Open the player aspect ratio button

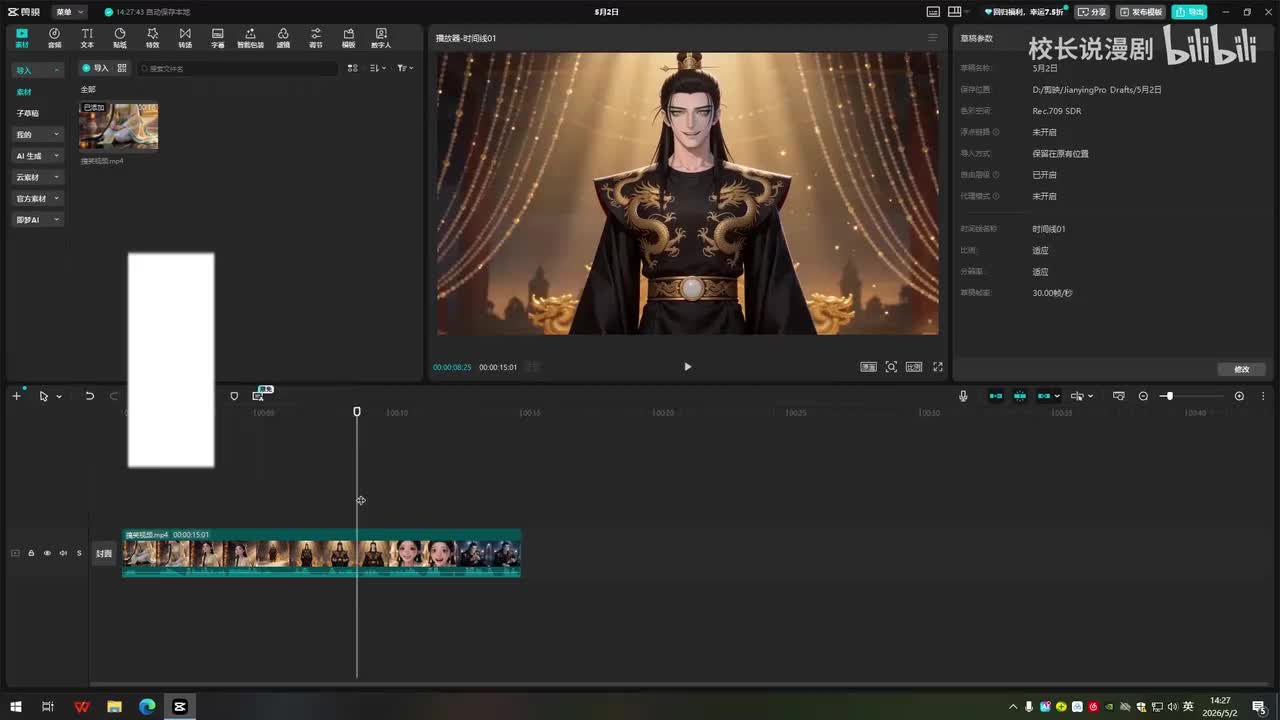(x=914, y=367)
